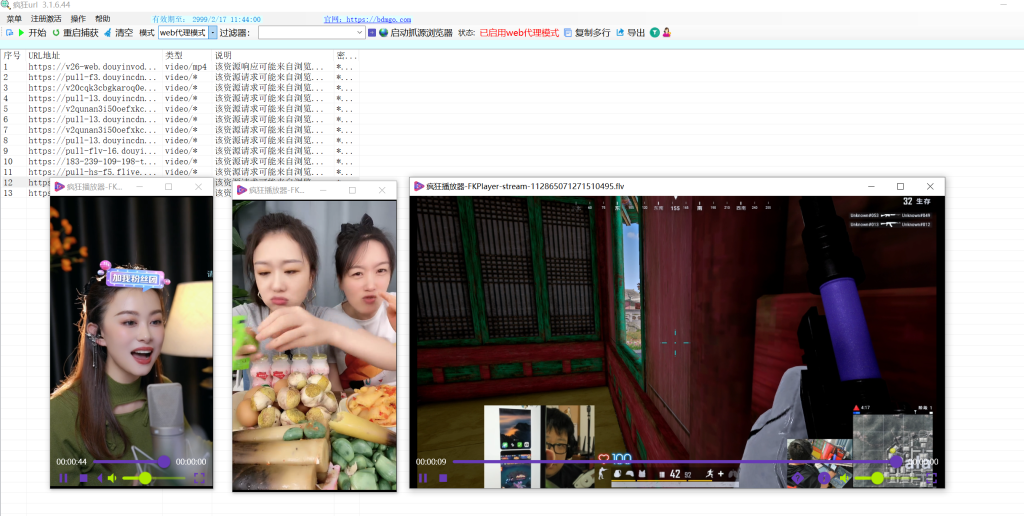Click the 疯狂url app icon in title bar
The image size is (1024, 516).
(x=6, y=5)
